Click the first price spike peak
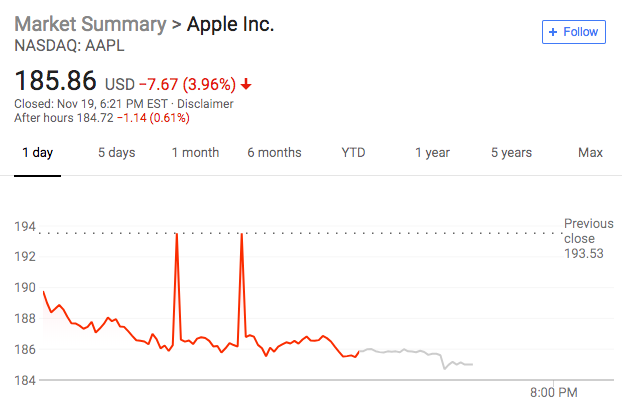Screen dimensions: 622x405 (x=176, y=235)
